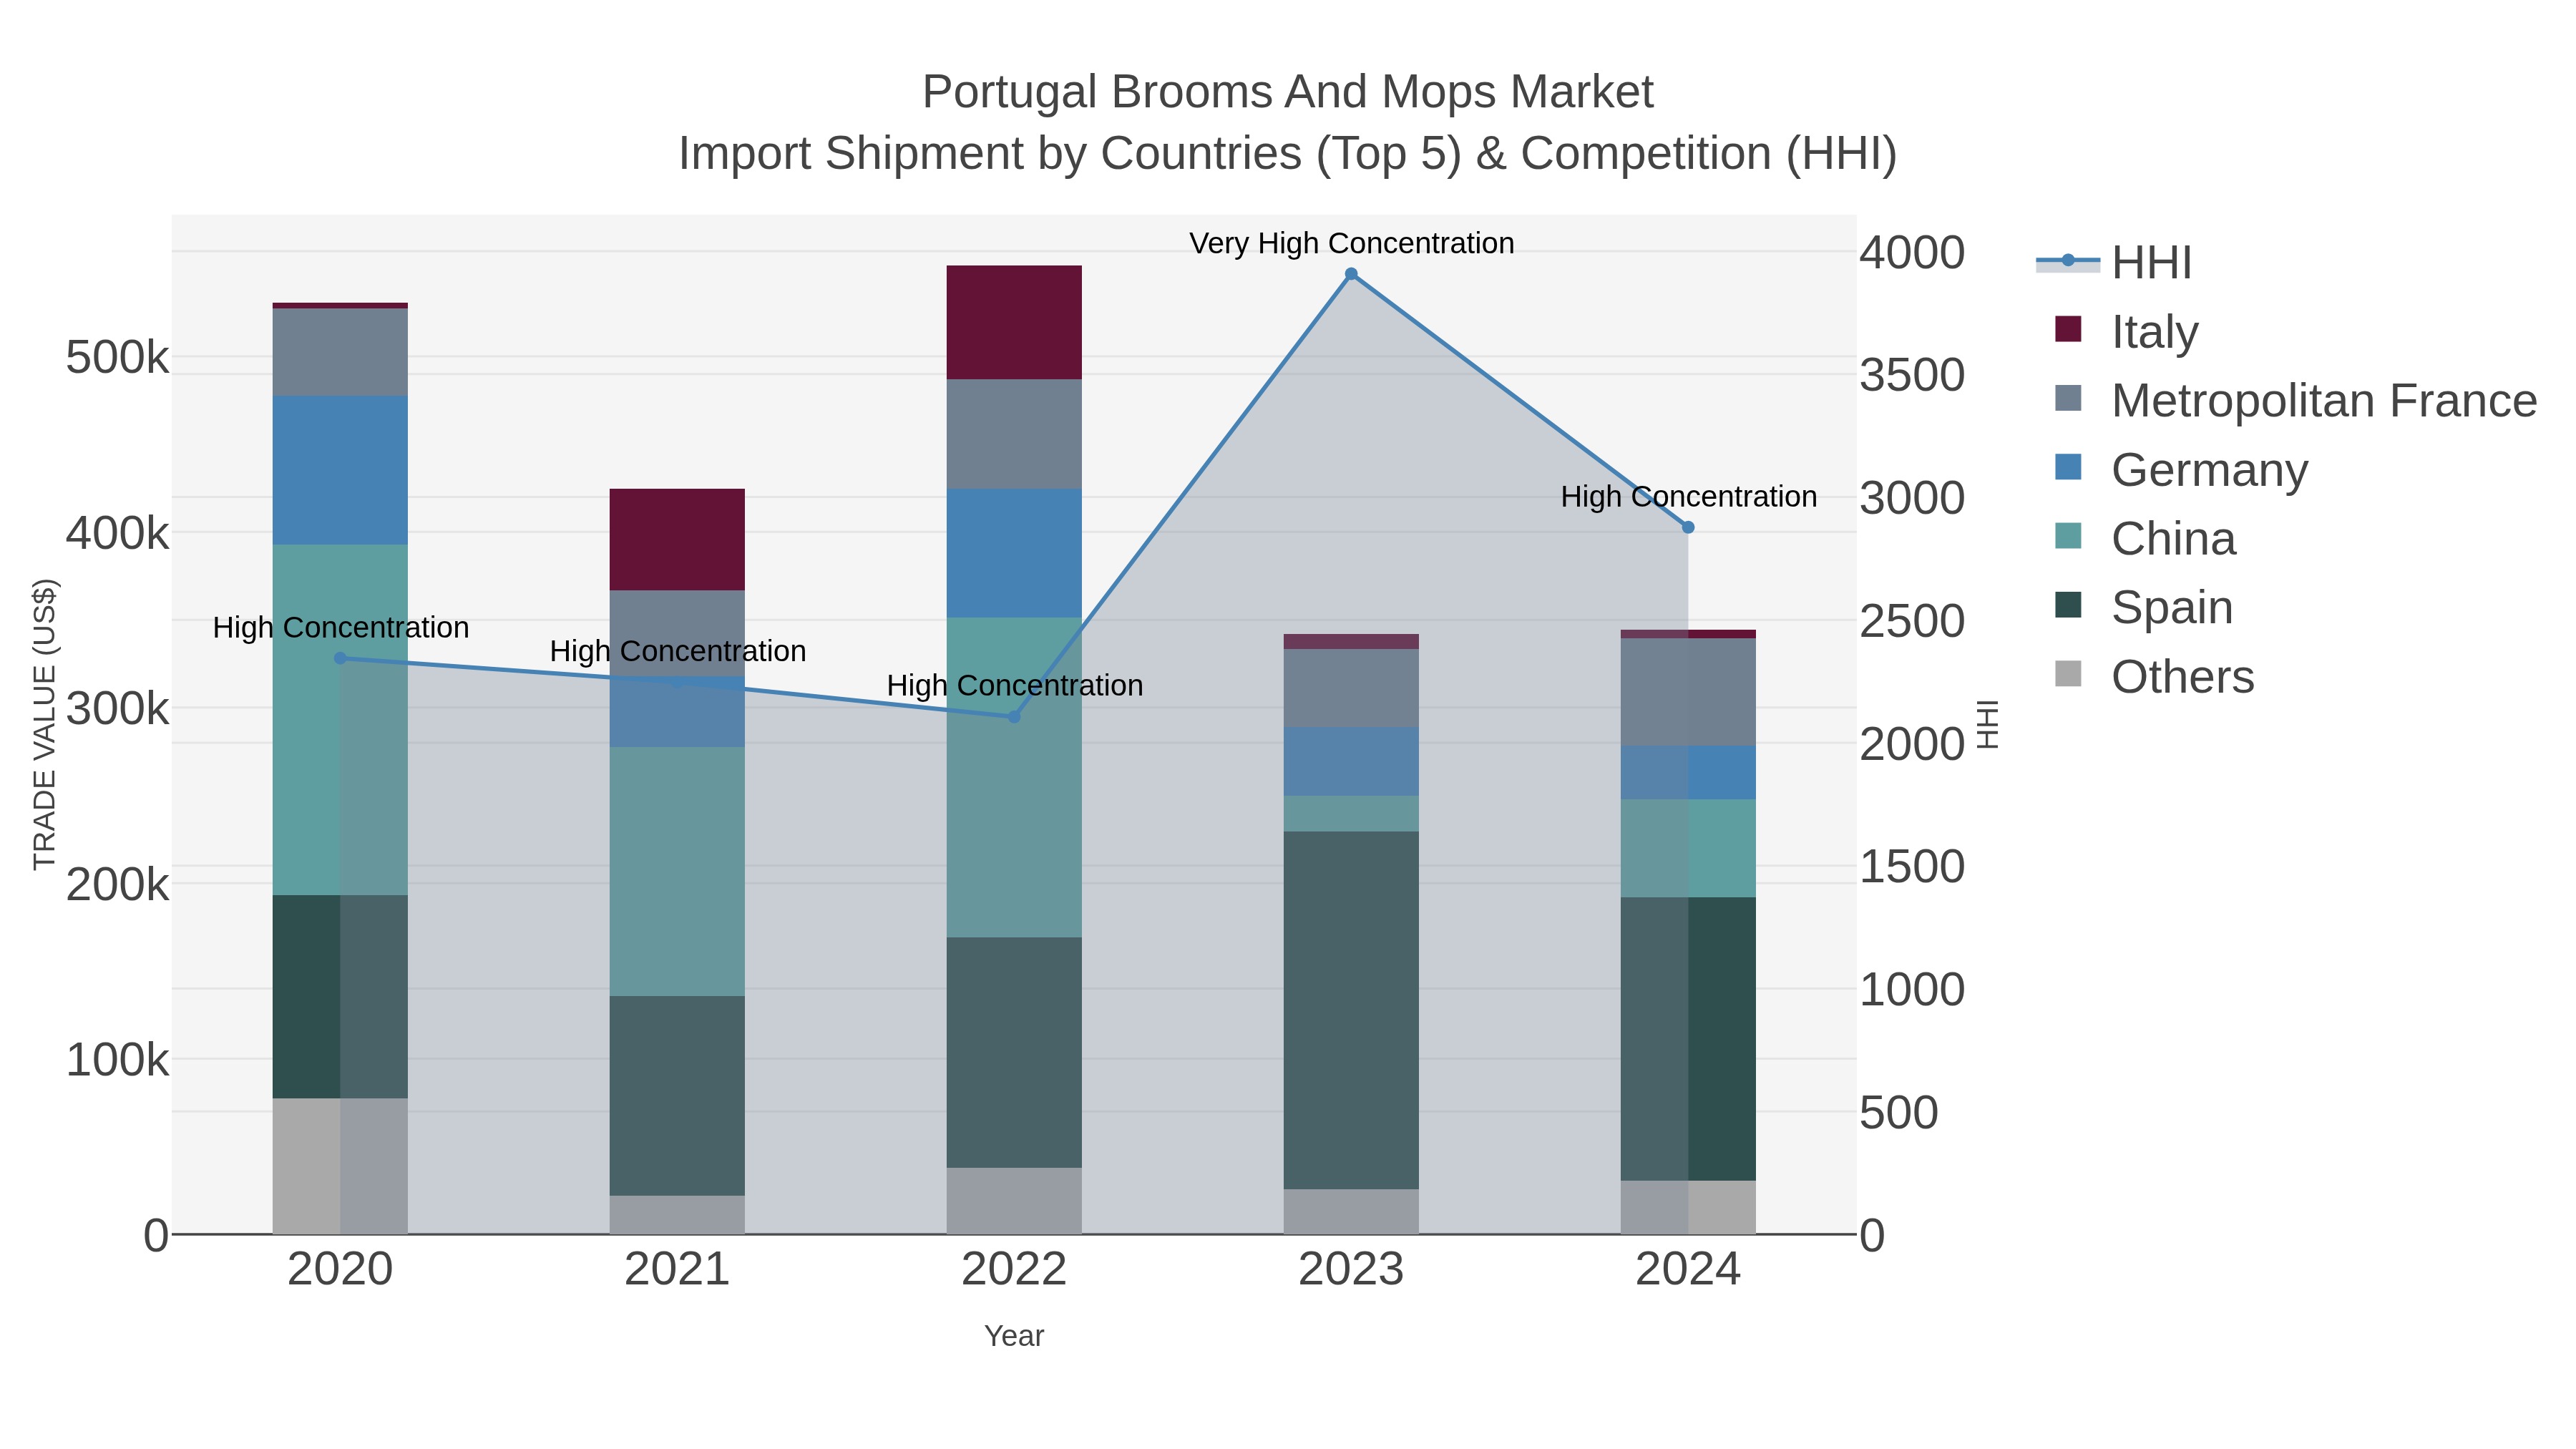This screenshot has width=2576, height=1449.
Task: Click the 3500 HHI axis tick
Action: (1912, 375)
